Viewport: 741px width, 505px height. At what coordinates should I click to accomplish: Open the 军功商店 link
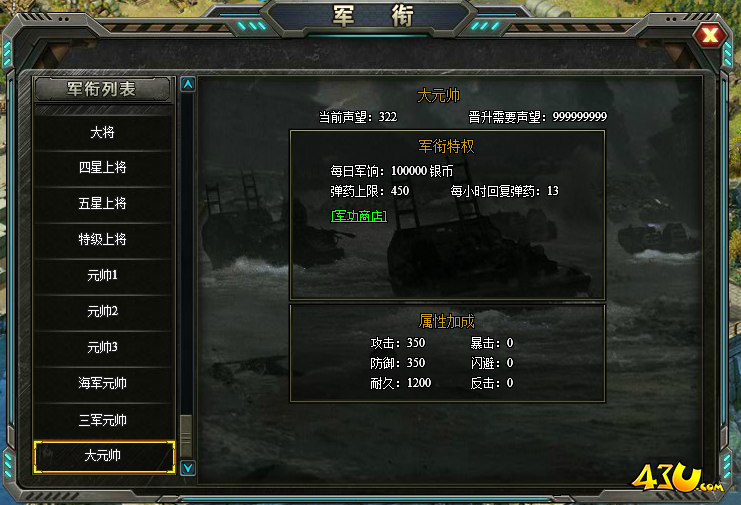pyautogui.click(x=359, y=216)
